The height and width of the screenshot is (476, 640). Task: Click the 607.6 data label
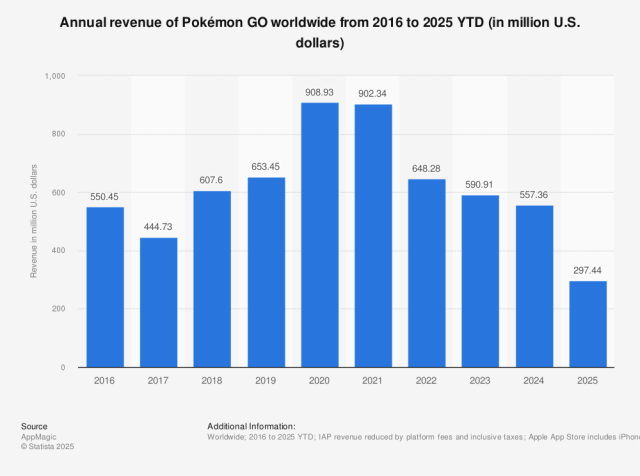pyautogui.click(x=211, y=180)
